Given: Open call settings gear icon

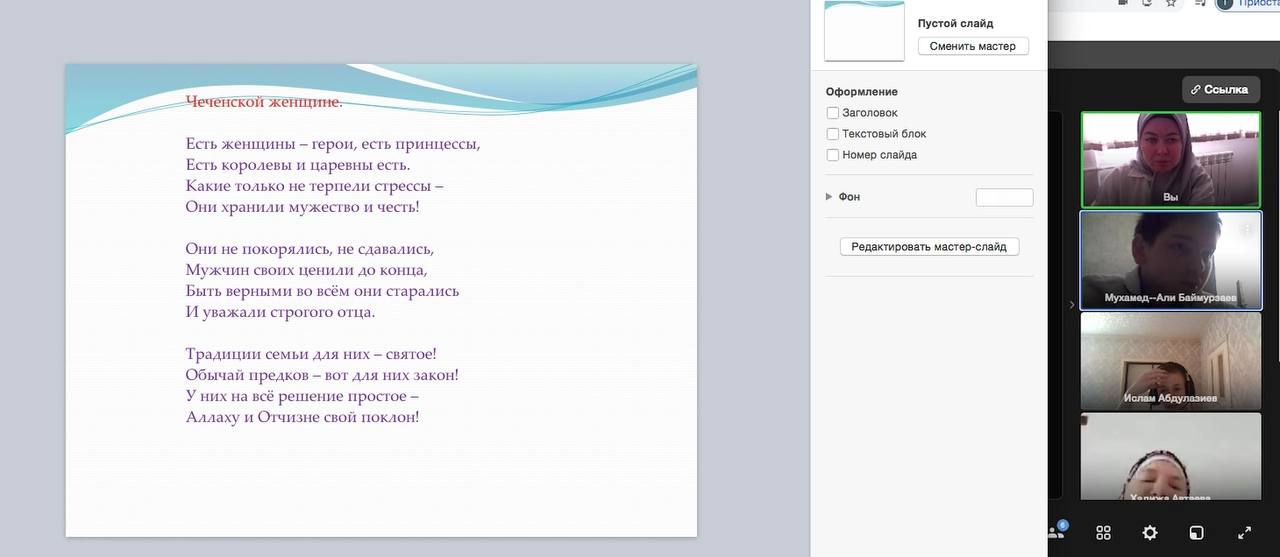Looking at the screenshot, I should coord(1150,533).
